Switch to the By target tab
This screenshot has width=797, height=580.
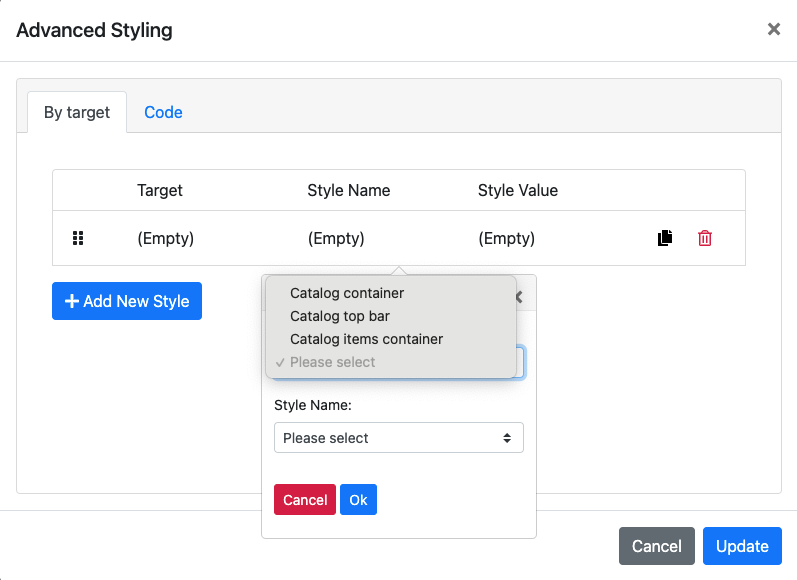point(77,112)
